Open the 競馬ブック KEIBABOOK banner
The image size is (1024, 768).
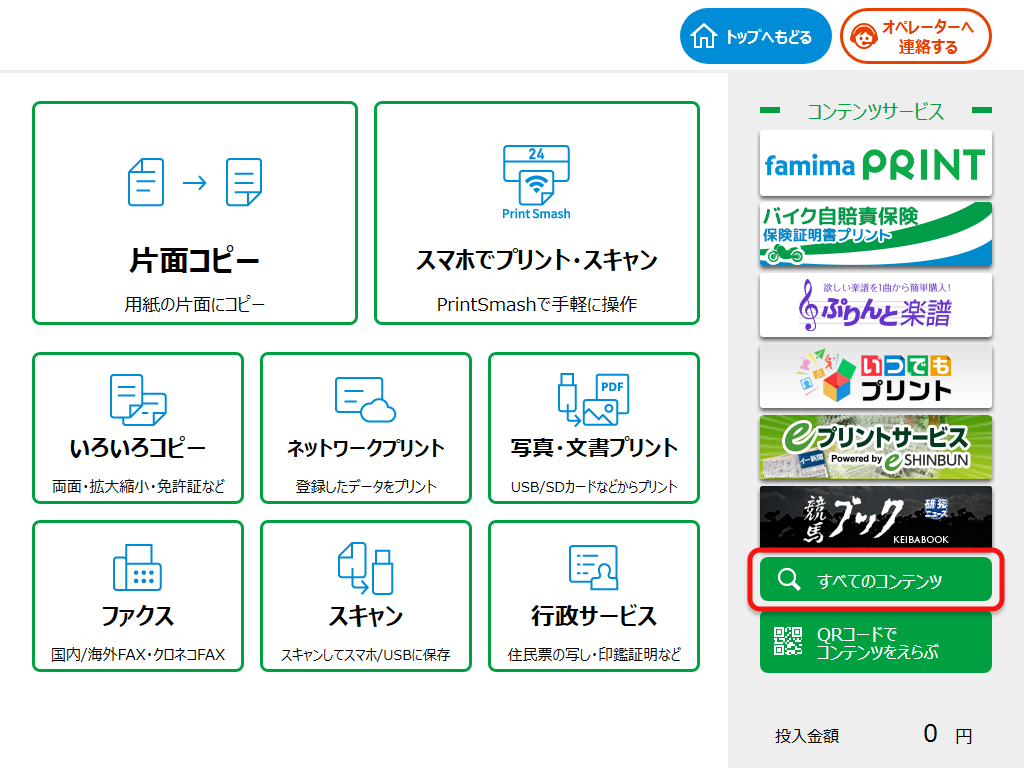[875, 518]
